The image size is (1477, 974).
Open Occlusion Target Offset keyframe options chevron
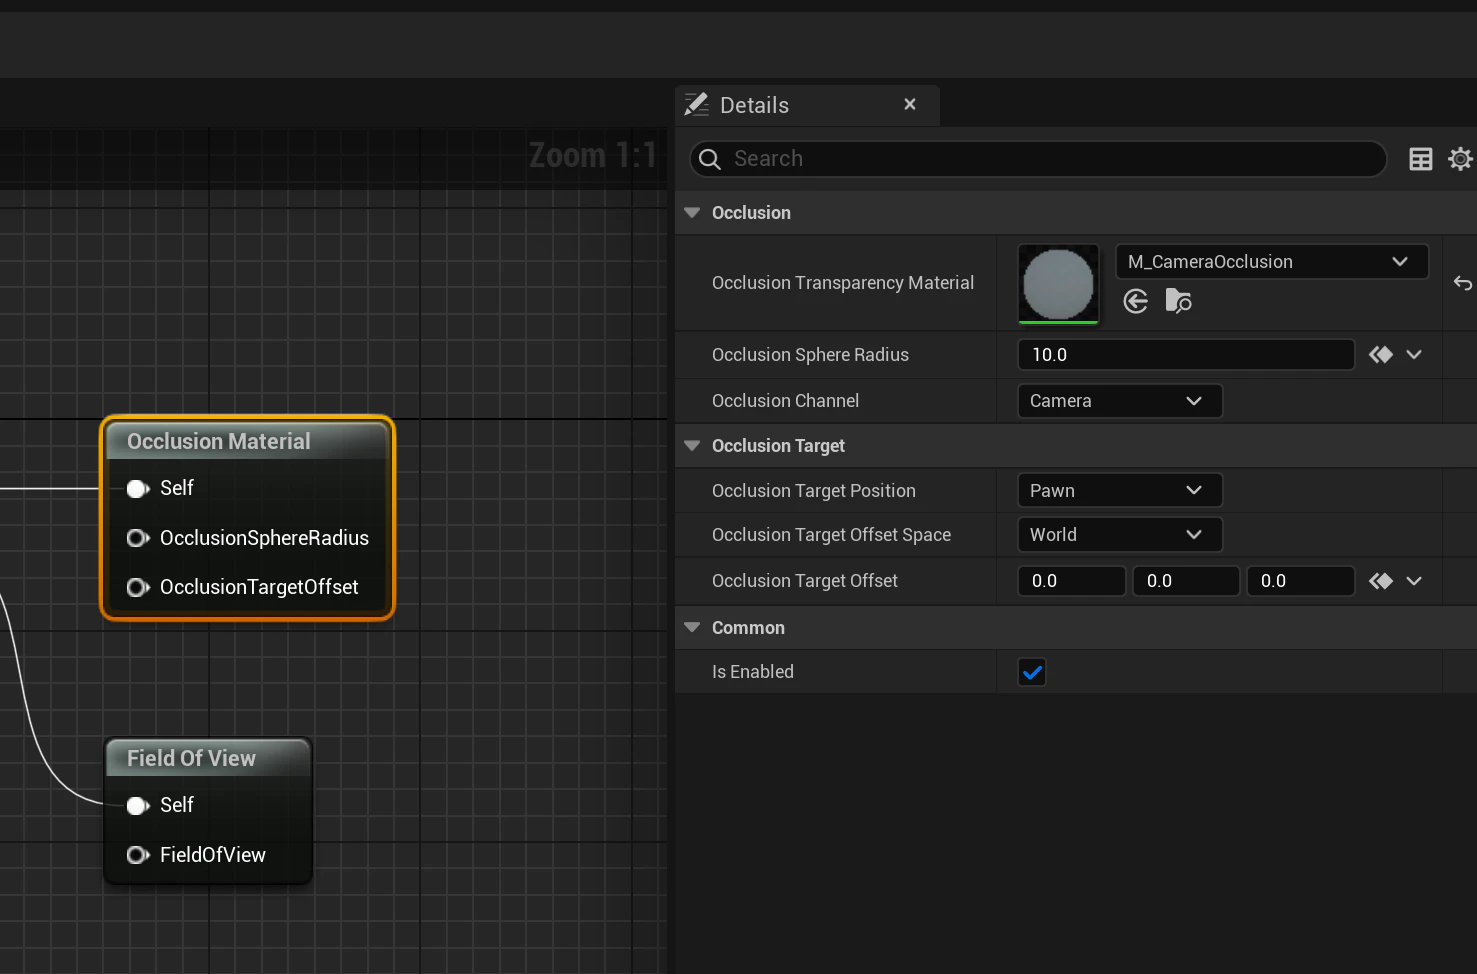coord(1414,581)
